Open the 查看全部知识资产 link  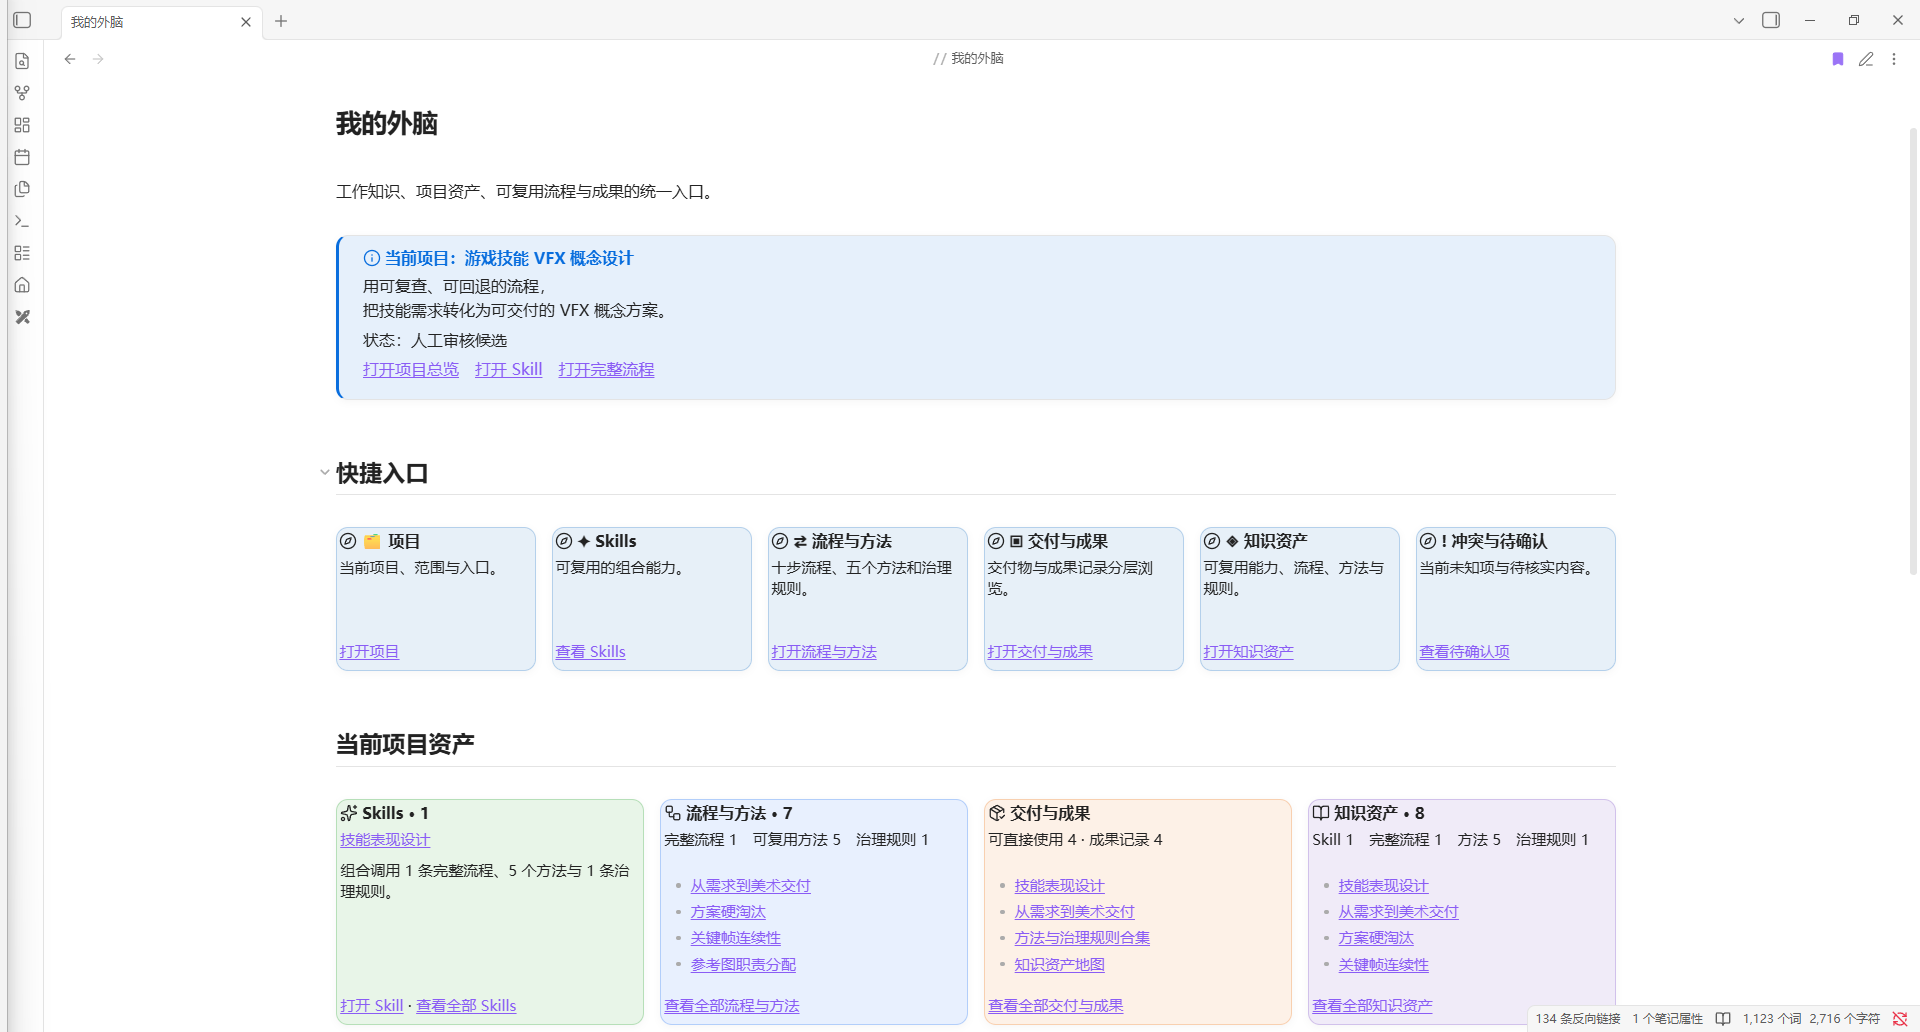1372,1006
